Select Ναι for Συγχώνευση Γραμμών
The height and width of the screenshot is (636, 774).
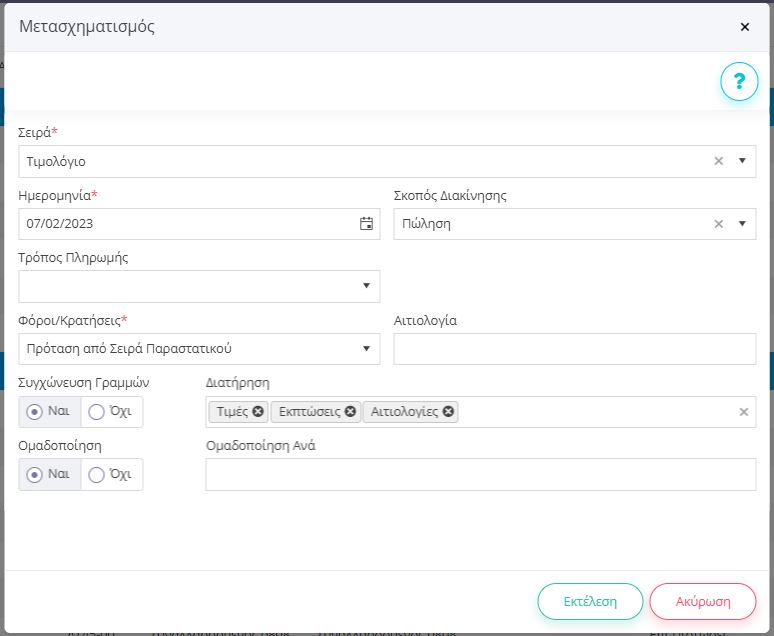point(35,412)
